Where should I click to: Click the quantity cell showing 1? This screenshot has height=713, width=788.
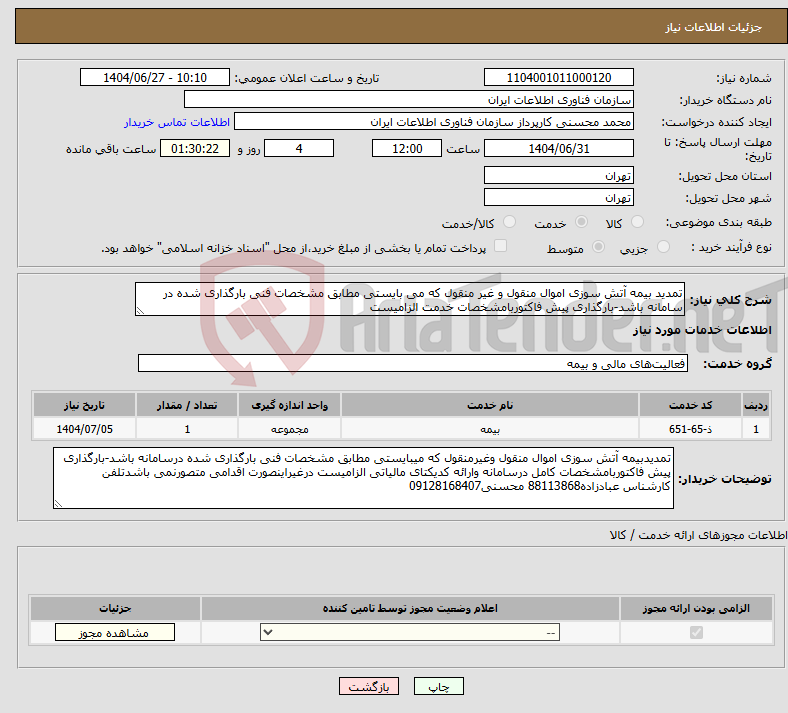tap(187, 429)
